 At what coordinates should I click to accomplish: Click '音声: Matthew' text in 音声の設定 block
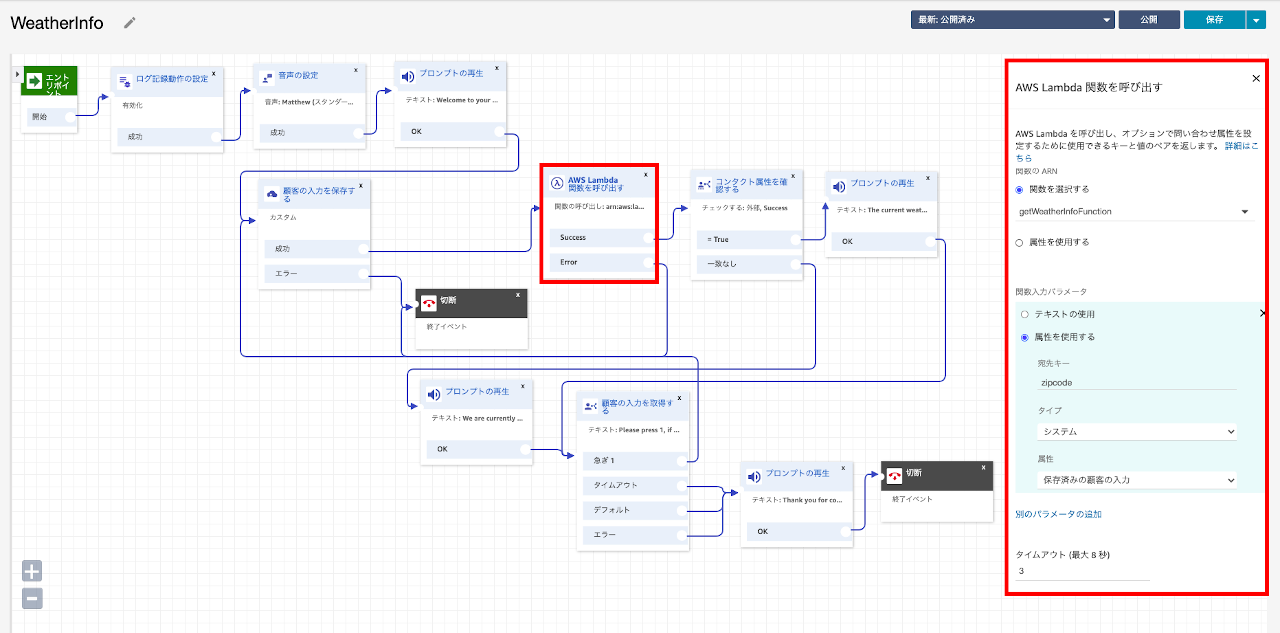pos(308,102)
